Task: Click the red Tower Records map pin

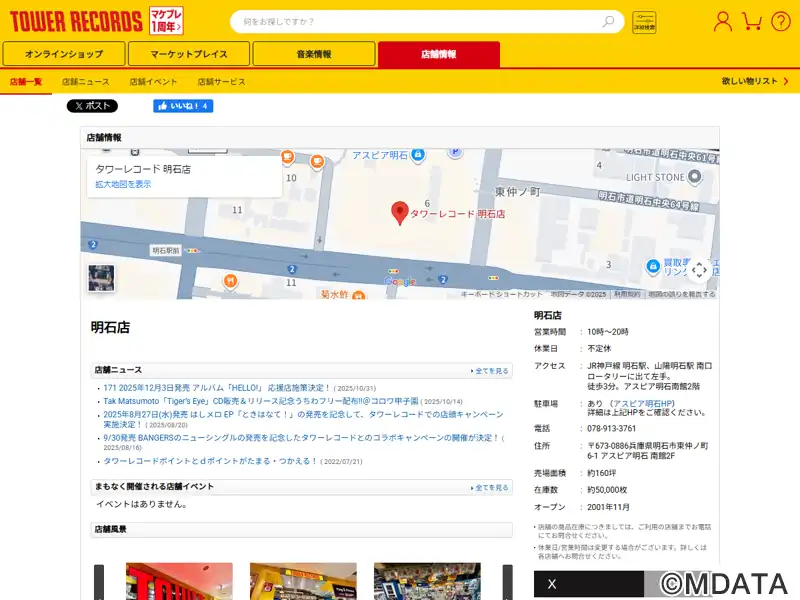Action: click(x=399, y=212)
